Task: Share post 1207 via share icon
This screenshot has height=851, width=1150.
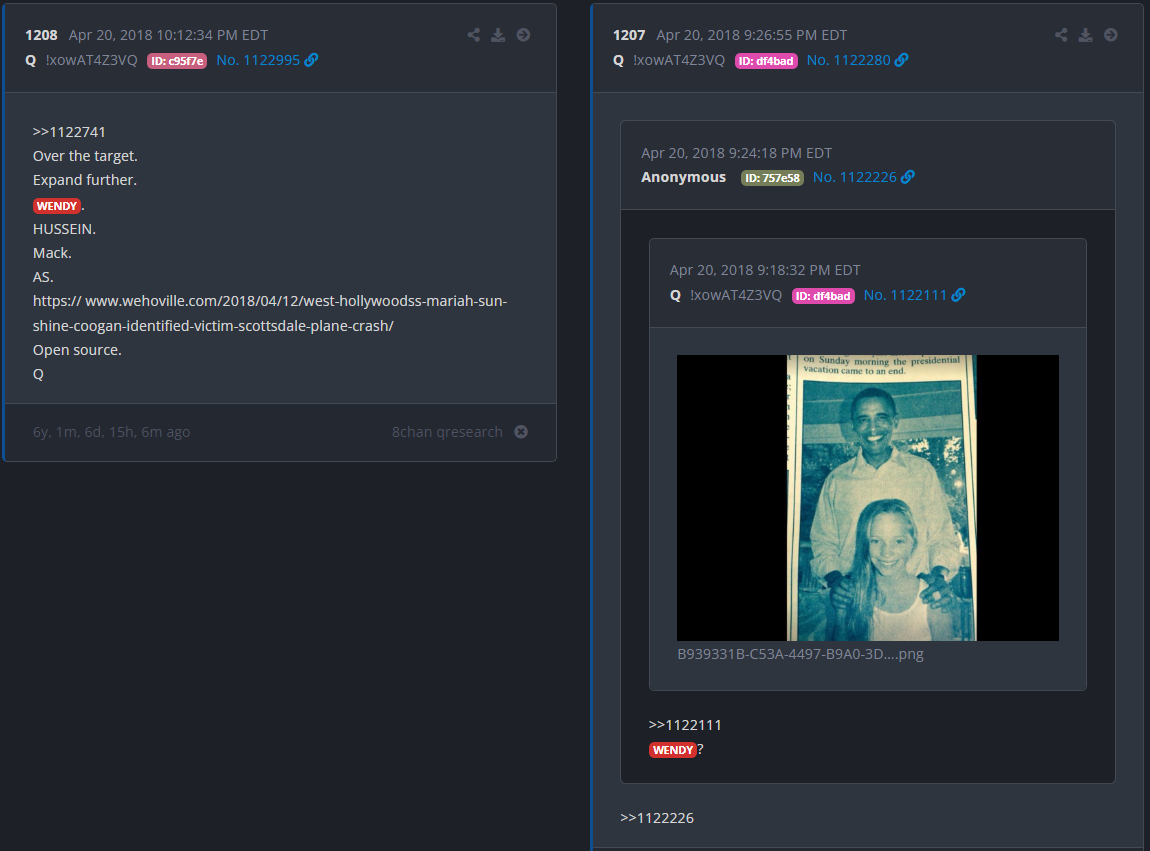Action: (1061, 35)
